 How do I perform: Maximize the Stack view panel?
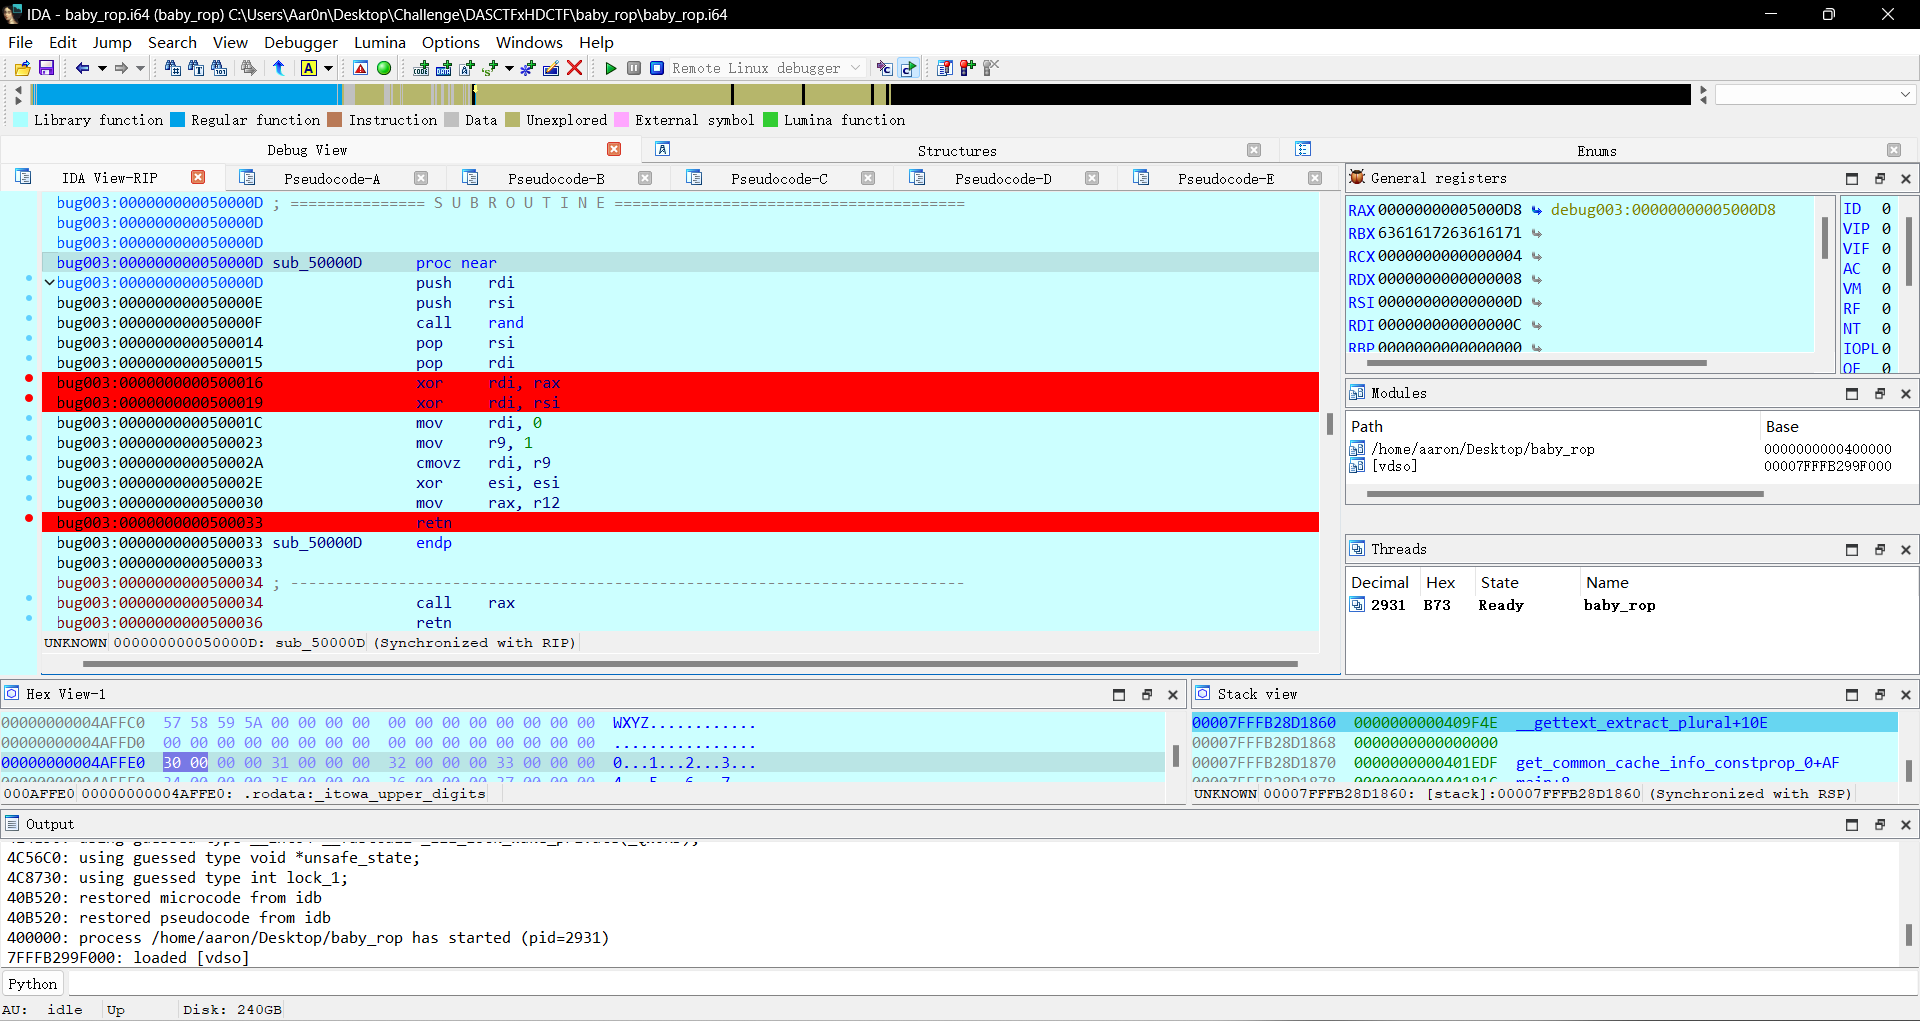1852,694
